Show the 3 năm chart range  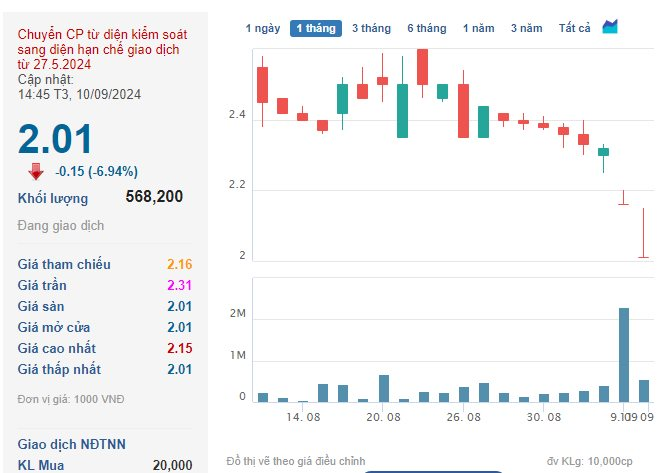(x=527, y=28)
